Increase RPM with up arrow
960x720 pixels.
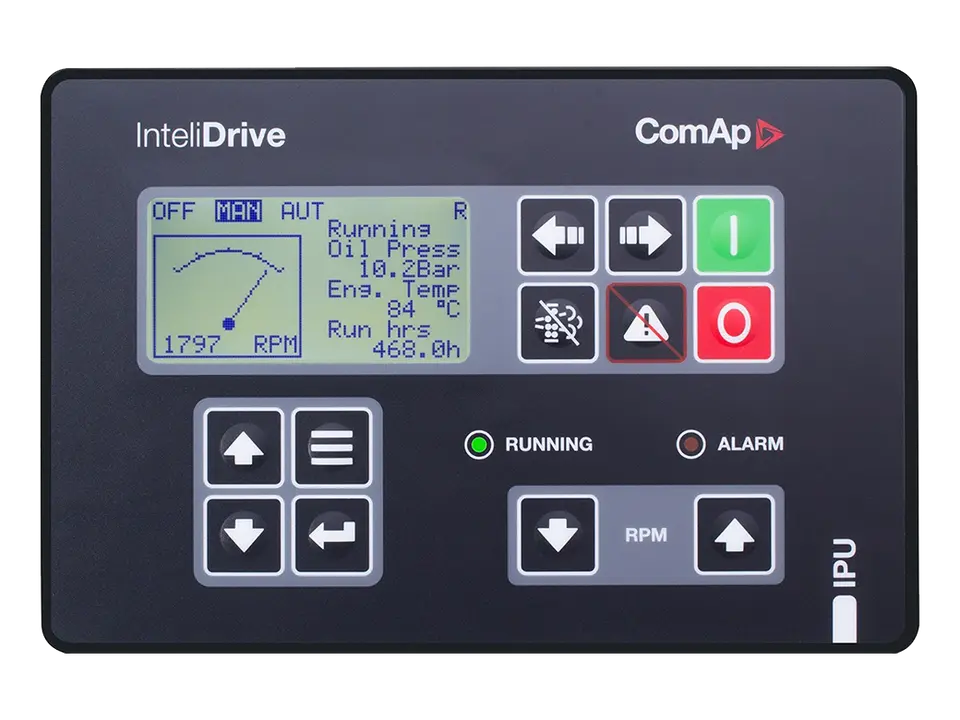click(734, 534)
